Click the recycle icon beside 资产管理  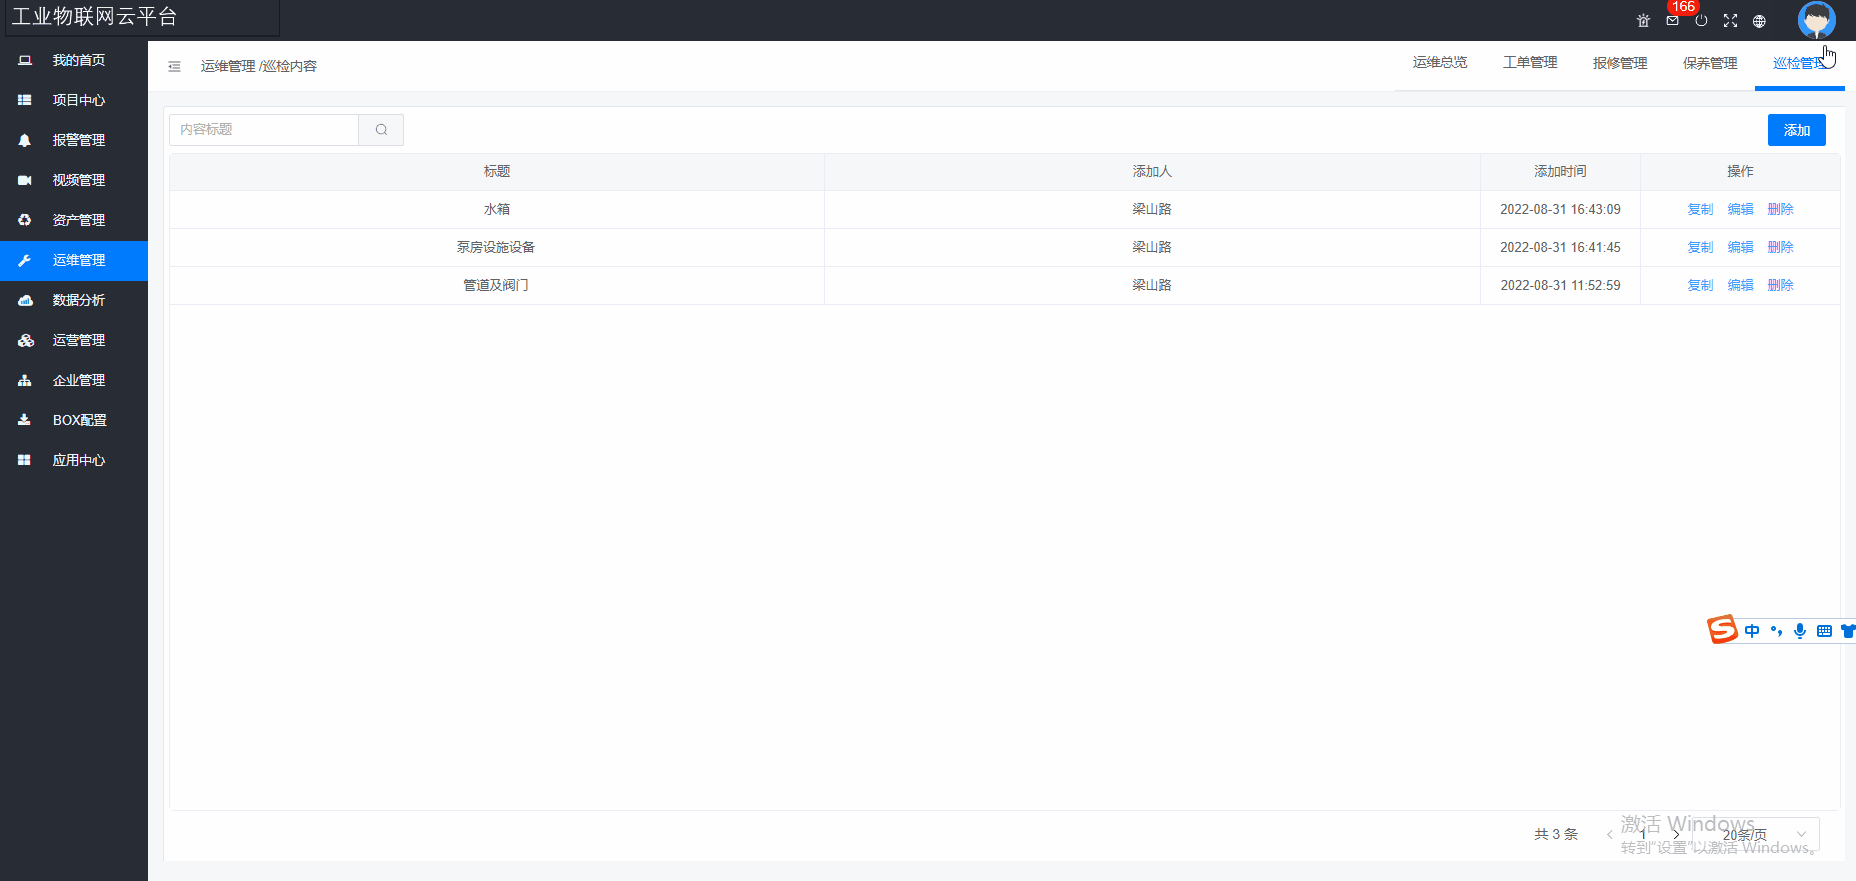tap(25, 221)
